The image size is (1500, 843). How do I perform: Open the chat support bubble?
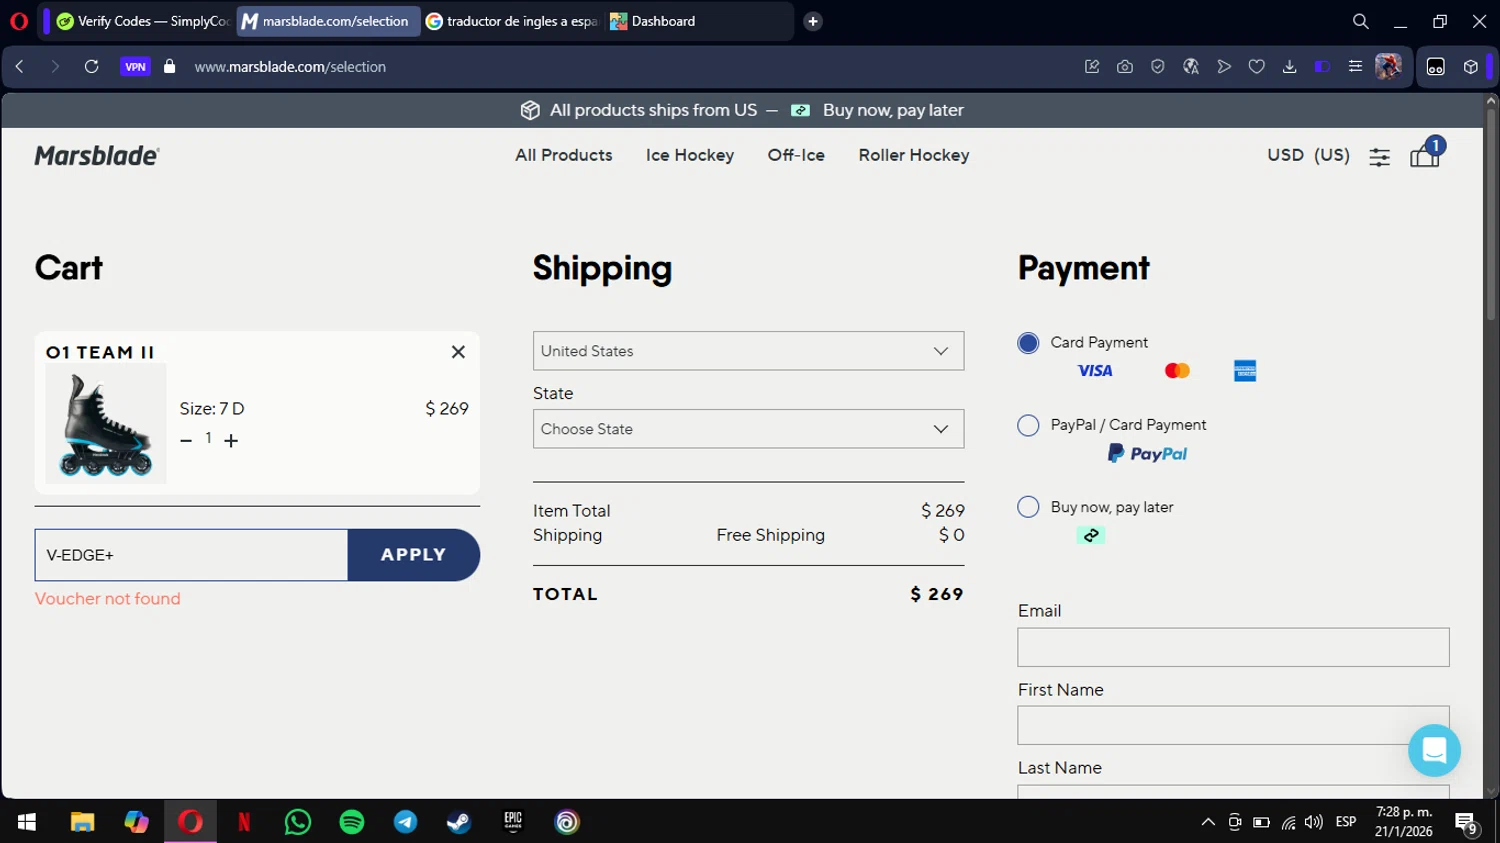tap(1434, 750)
